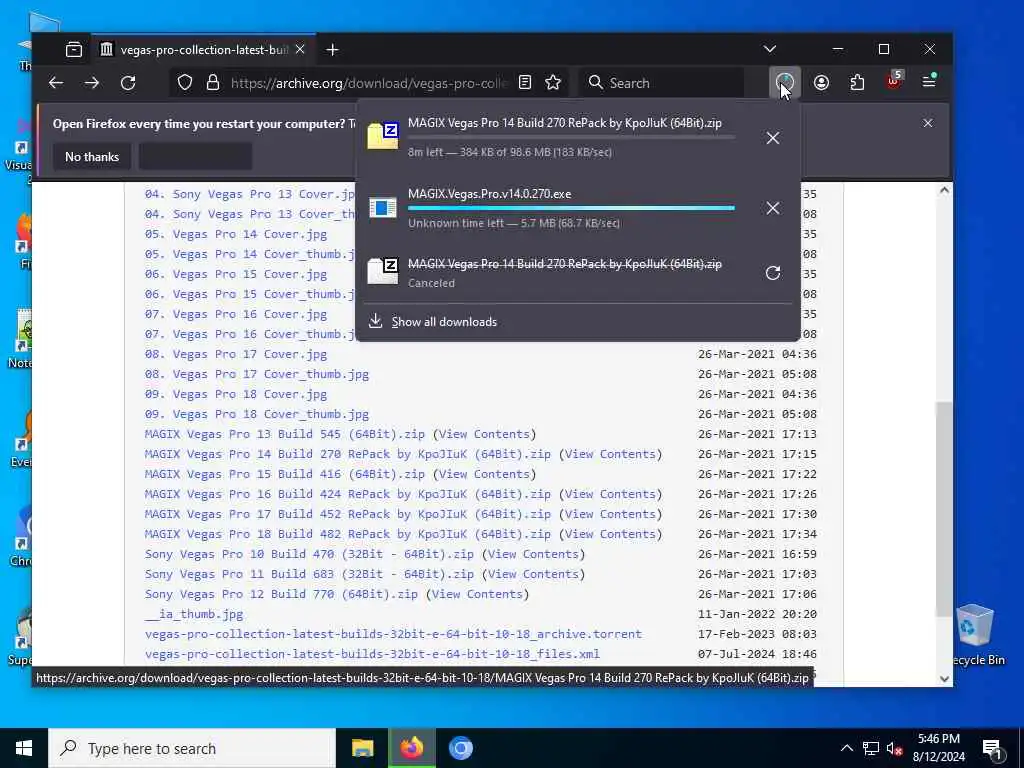Viewport: 1024px width, 768px height.
Task: Click the Type here to search box
Action: [192, 748]
